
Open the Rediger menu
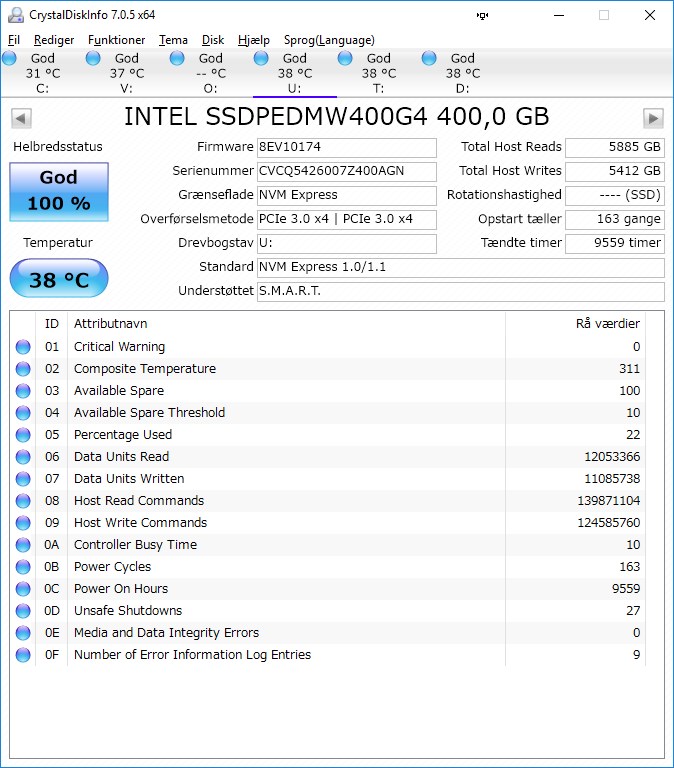pyautogui.click(x=54, y=40)
